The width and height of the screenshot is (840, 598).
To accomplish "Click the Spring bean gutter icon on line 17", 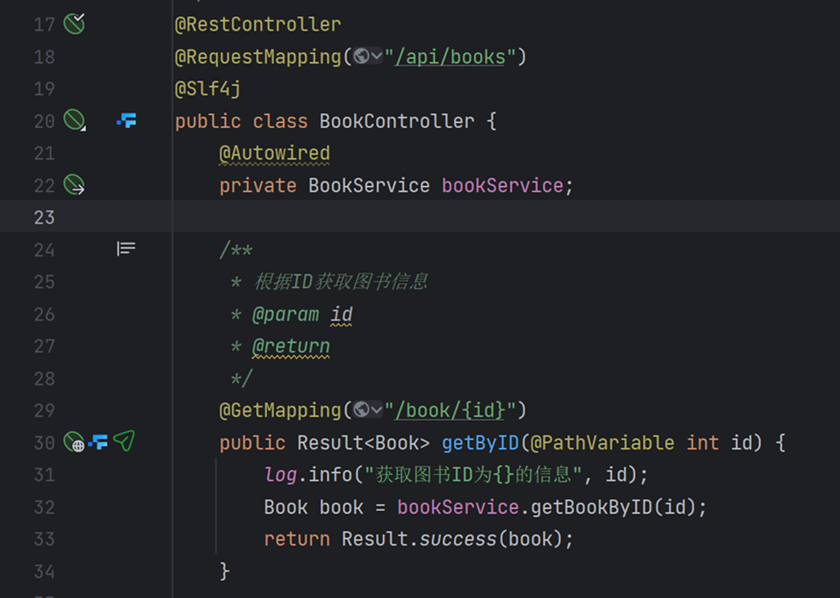I will [x=74, y=24].
